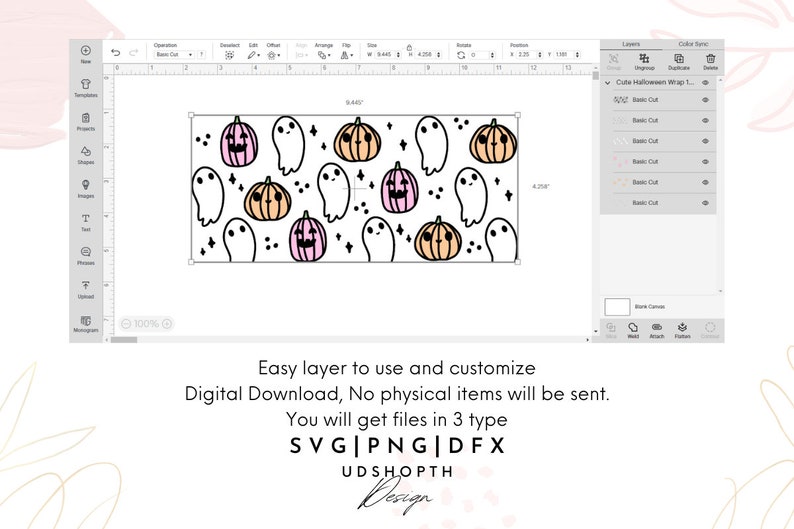Hide the first Basic Cut layer
This screenshot has height=529, width=794.
pyautogui.click(x=705, y=100)
